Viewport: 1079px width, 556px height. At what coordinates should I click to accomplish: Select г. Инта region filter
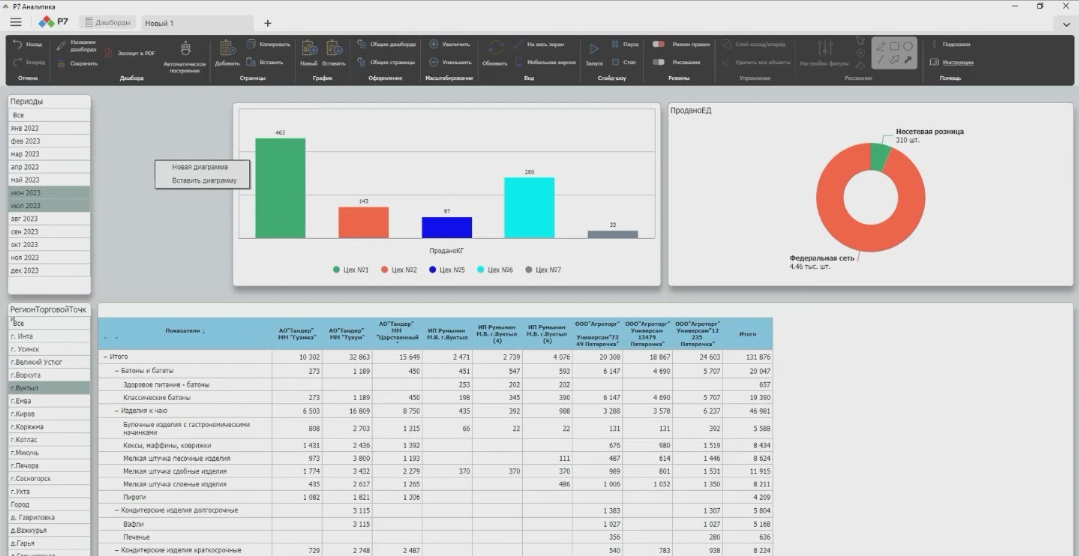pyautogui.click(x=49, y=336)
